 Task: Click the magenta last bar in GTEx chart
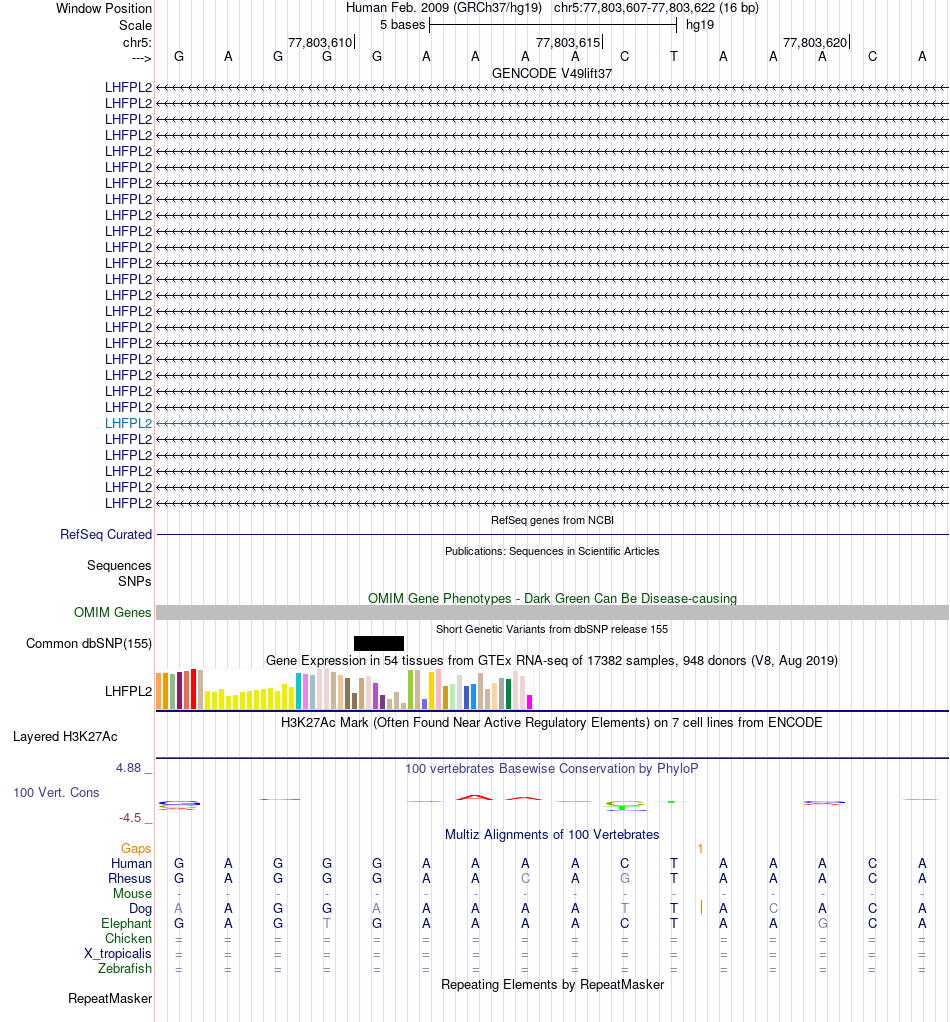point(530,702)
